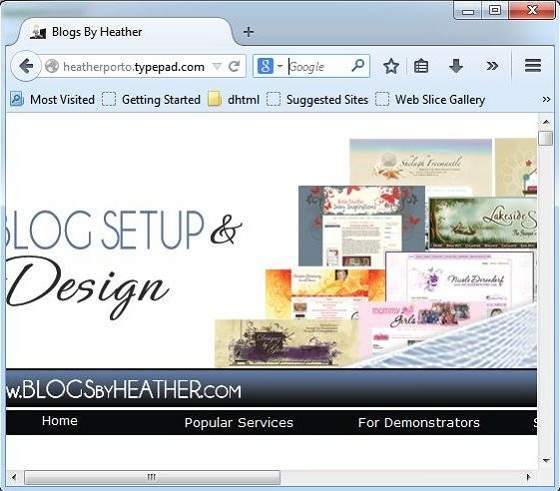Reload the page with the refresh icon
Viewport: 560px width, 491px height.
tap(234, 66)
